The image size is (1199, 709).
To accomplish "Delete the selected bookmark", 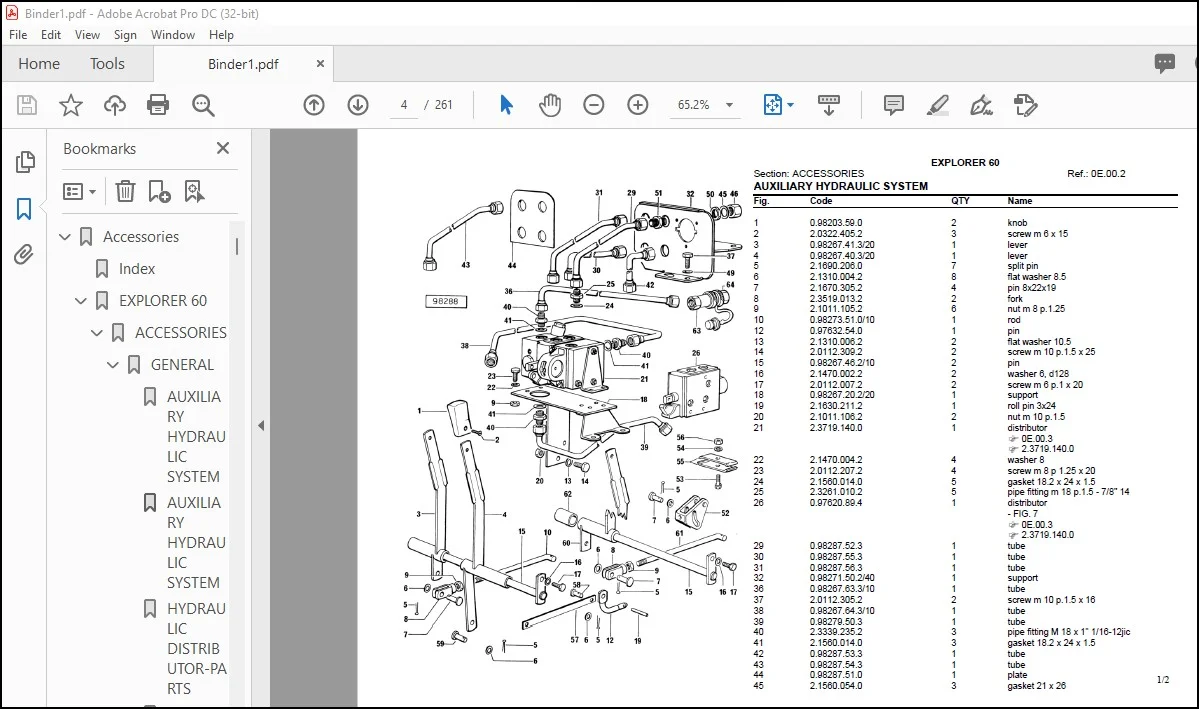I will click(125, 191).
